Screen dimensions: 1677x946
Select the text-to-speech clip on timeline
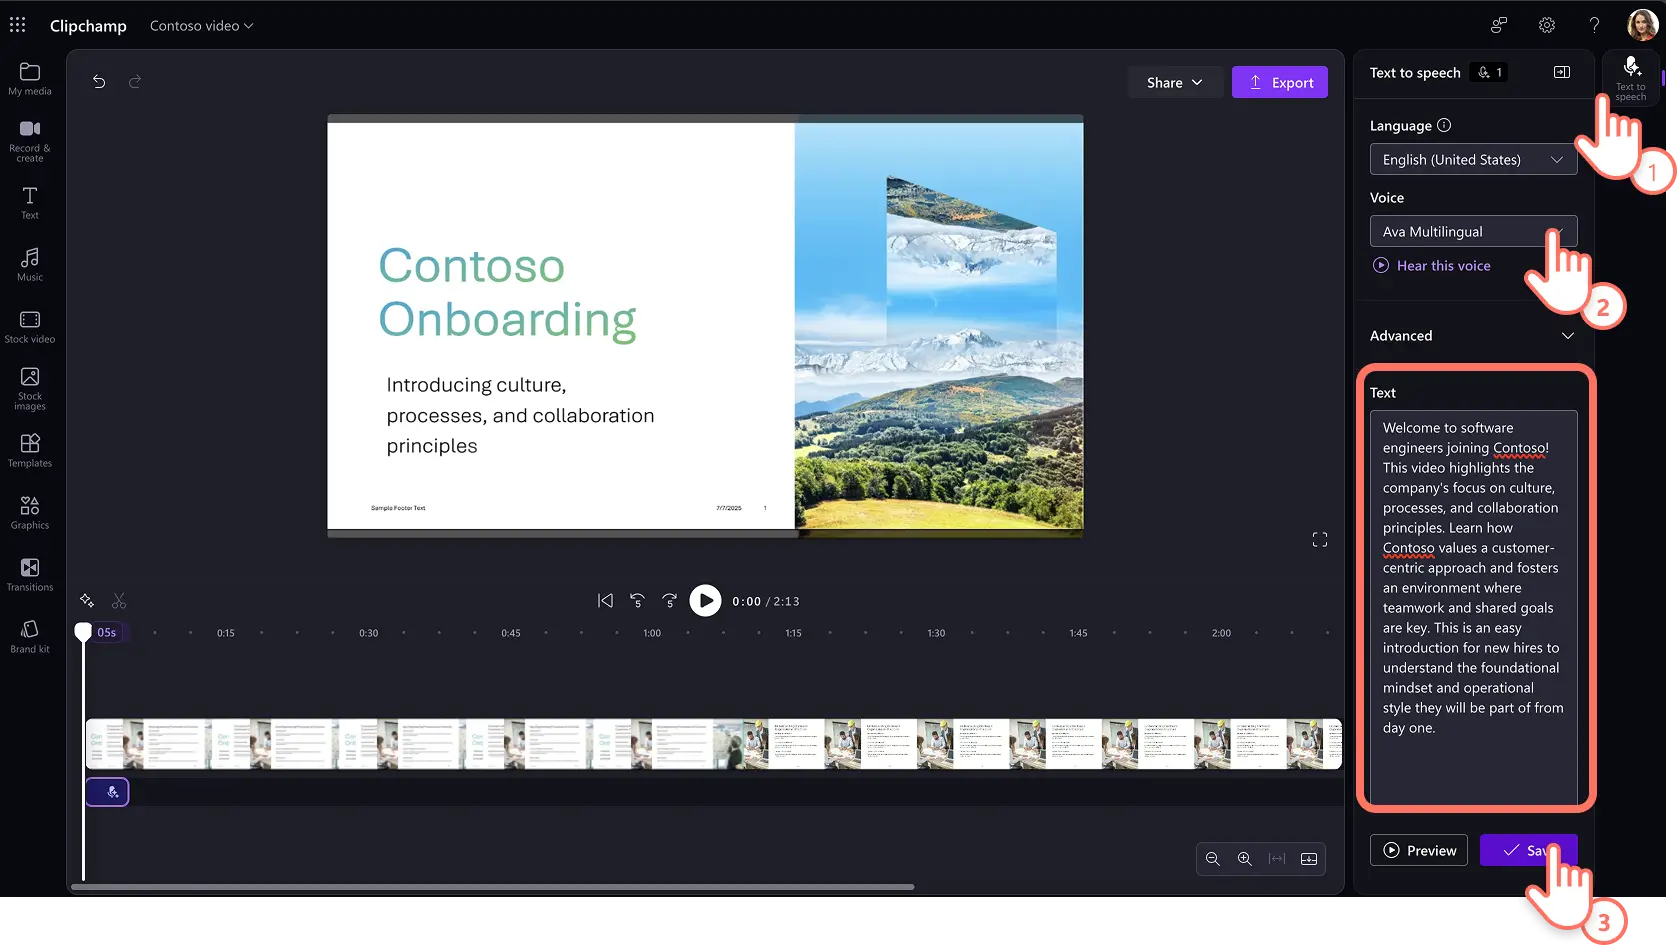107,792
